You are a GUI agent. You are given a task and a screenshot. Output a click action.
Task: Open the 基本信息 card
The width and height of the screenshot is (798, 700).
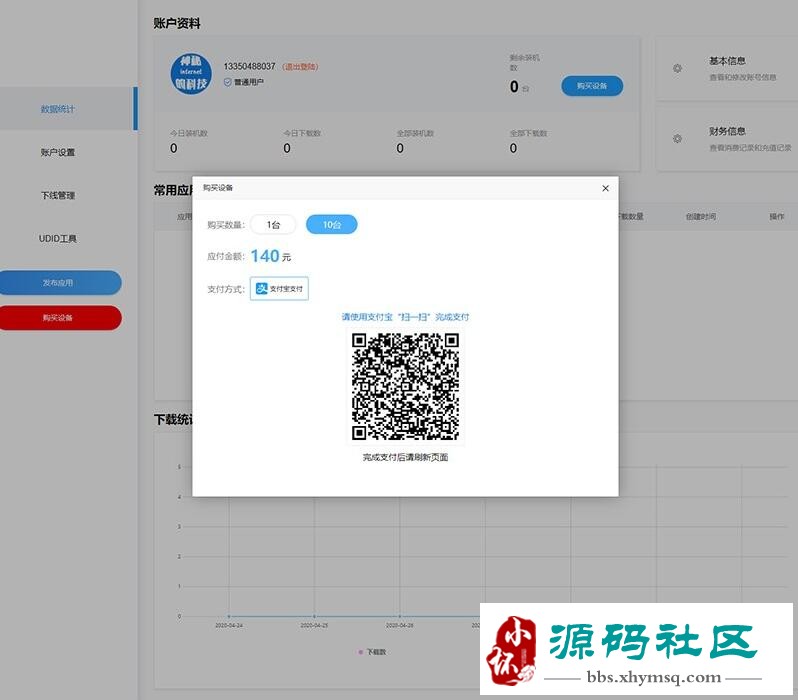[x=727, y=68]
